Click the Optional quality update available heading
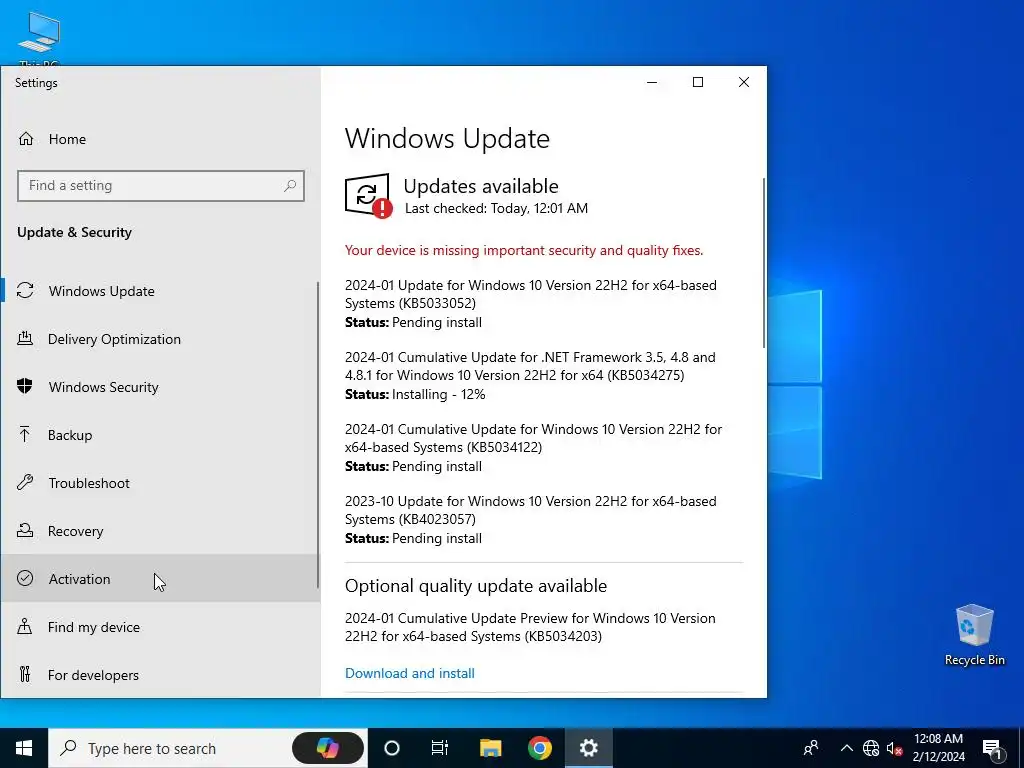This screenshot has width=1024, height=768. click(475, 586)
